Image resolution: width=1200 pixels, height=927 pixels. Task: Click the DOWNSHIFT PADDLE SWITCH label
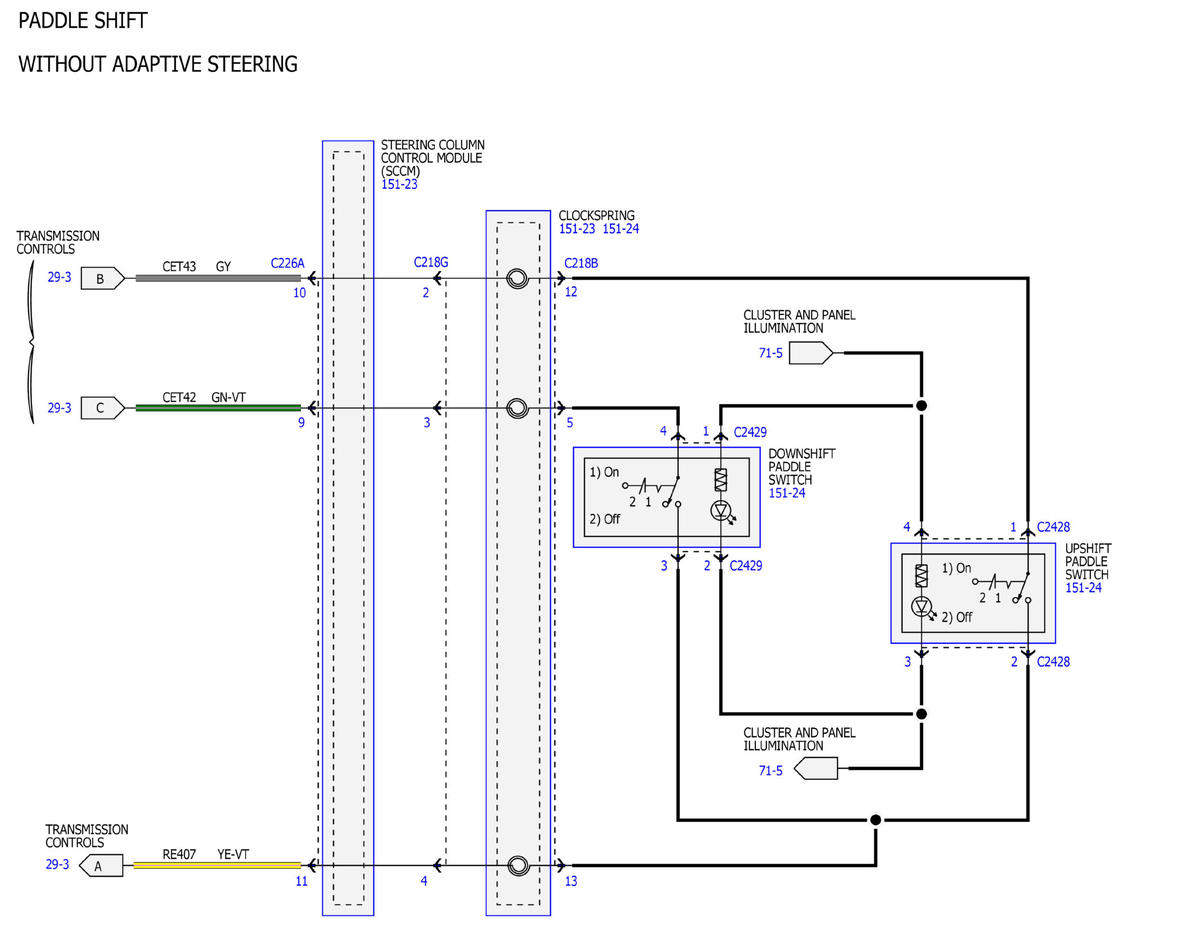pos(802,466)
